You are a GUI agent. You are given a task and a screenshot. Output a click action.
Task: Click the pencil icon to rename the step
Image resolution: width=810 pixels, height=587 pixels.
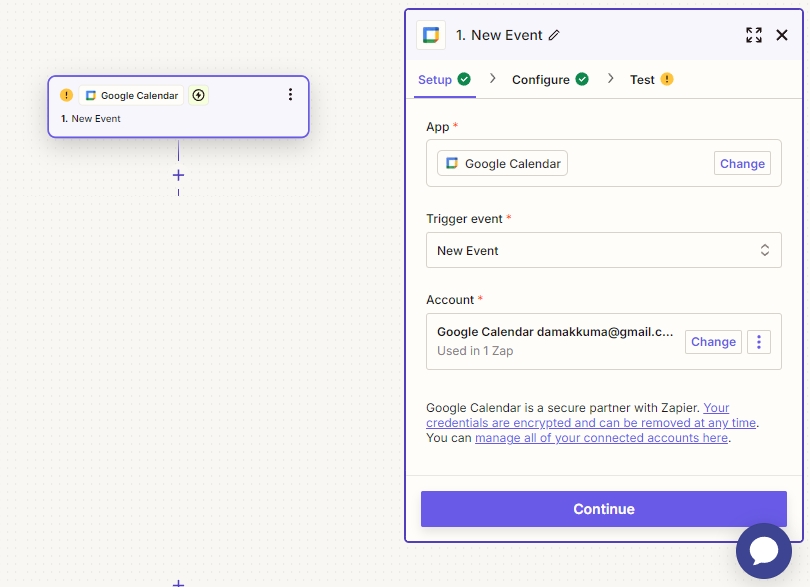[555, 35]
